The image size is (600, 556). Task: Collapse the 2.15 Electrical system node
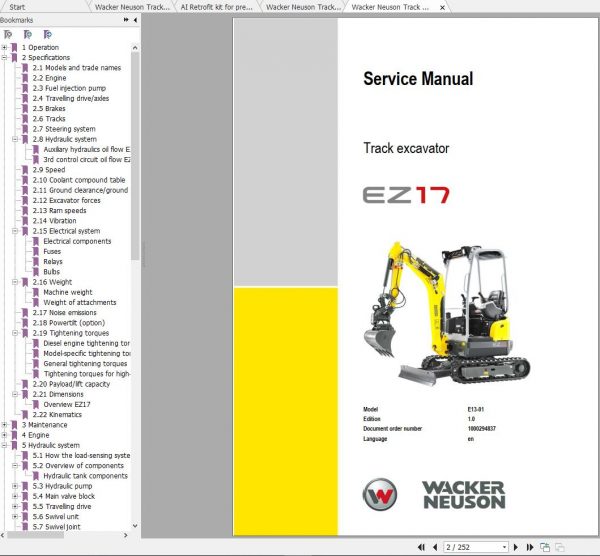coord(15,231)
